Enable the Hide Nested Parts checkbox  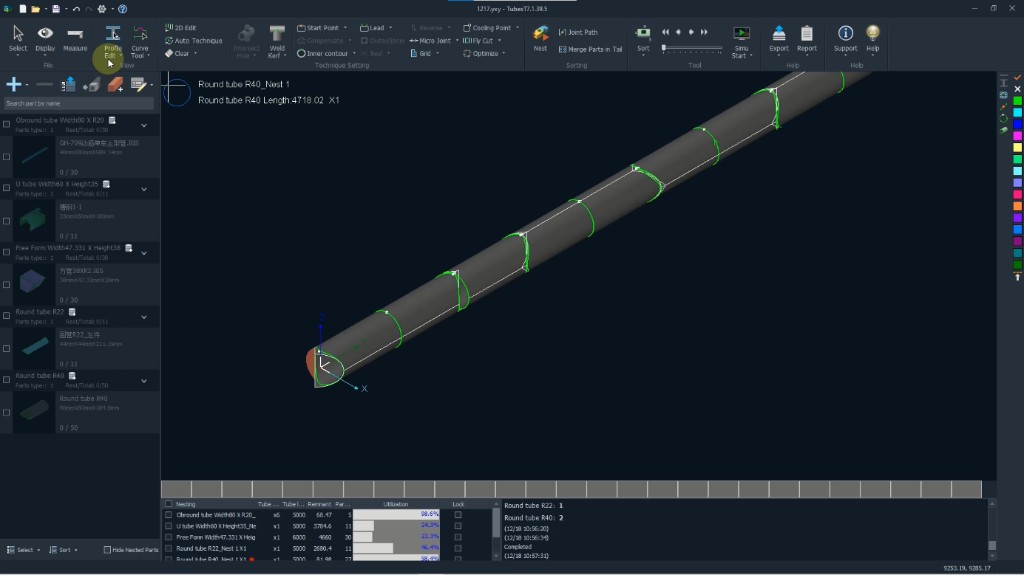point(107,550)
